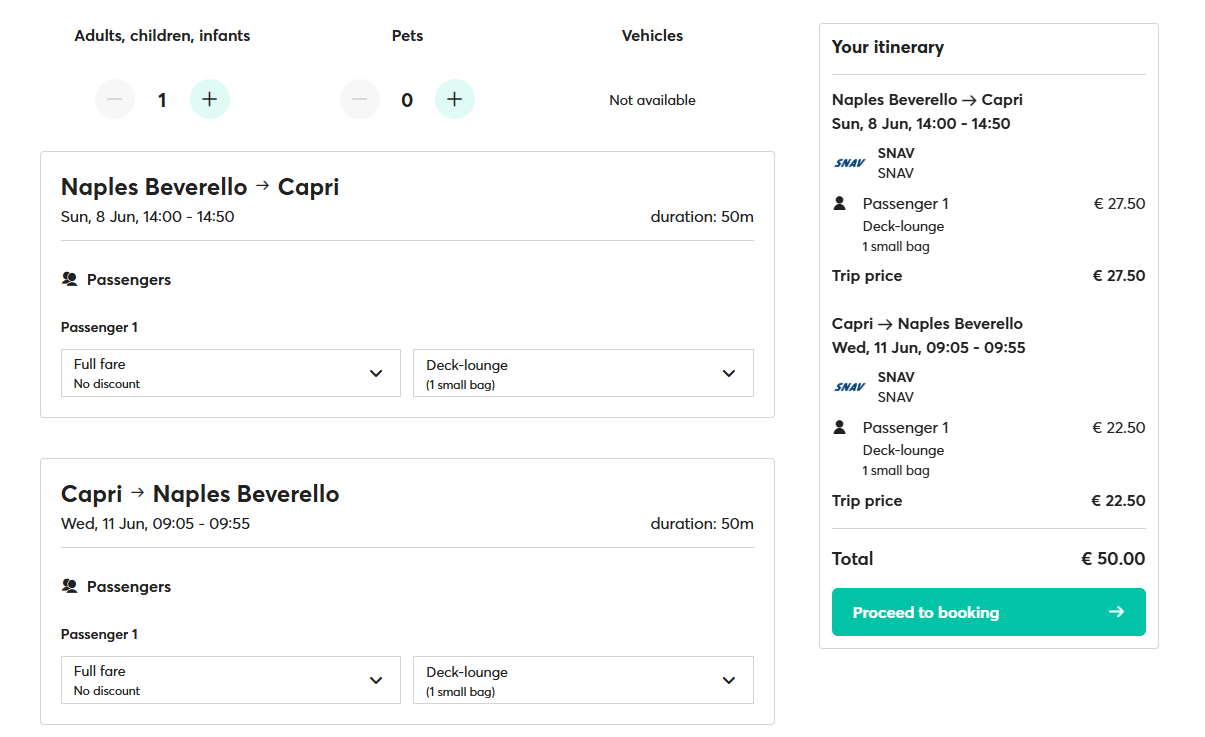Click Passengers group icon in Capri-Naples card

point(70,587)
